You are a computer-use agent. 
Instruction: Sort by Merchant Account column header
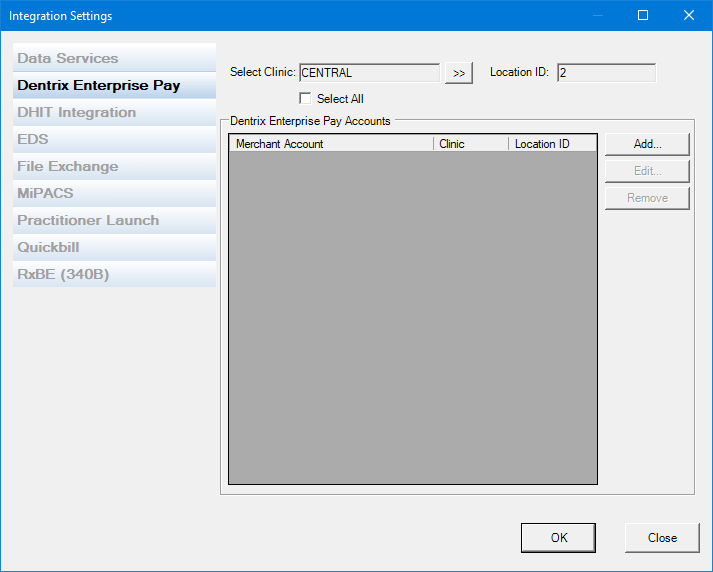pyautogui.click(x=331, y=144)
